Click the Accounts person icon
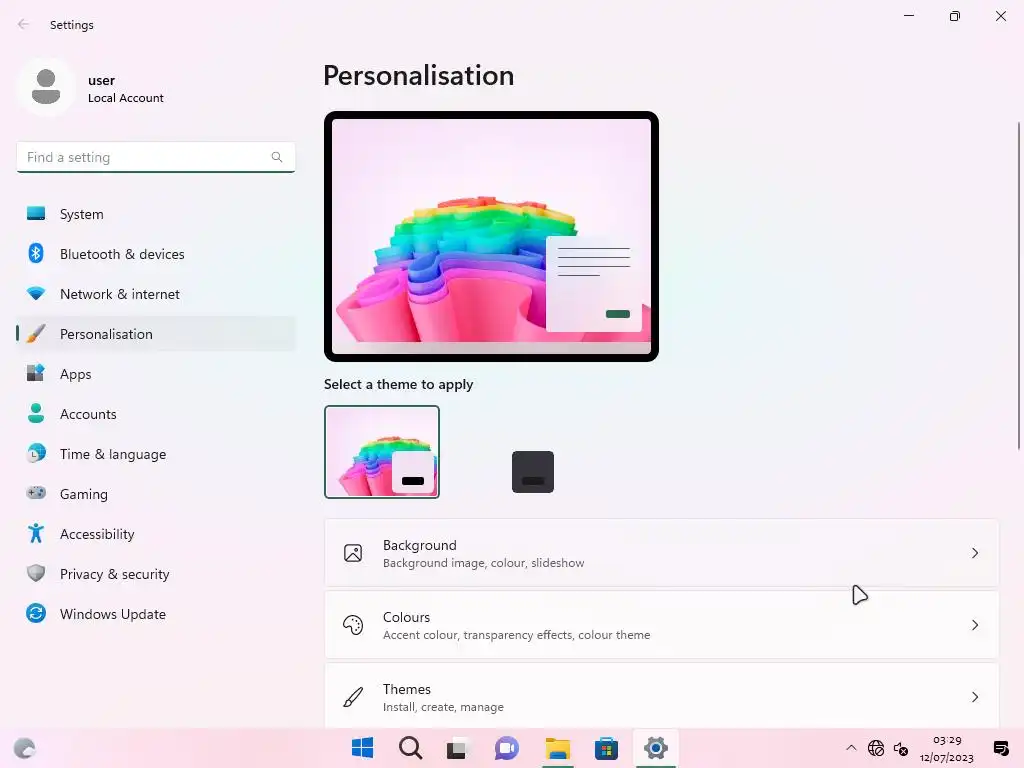Image resolution: width=1024 pixels, height=768 pixels. [36, 413]
